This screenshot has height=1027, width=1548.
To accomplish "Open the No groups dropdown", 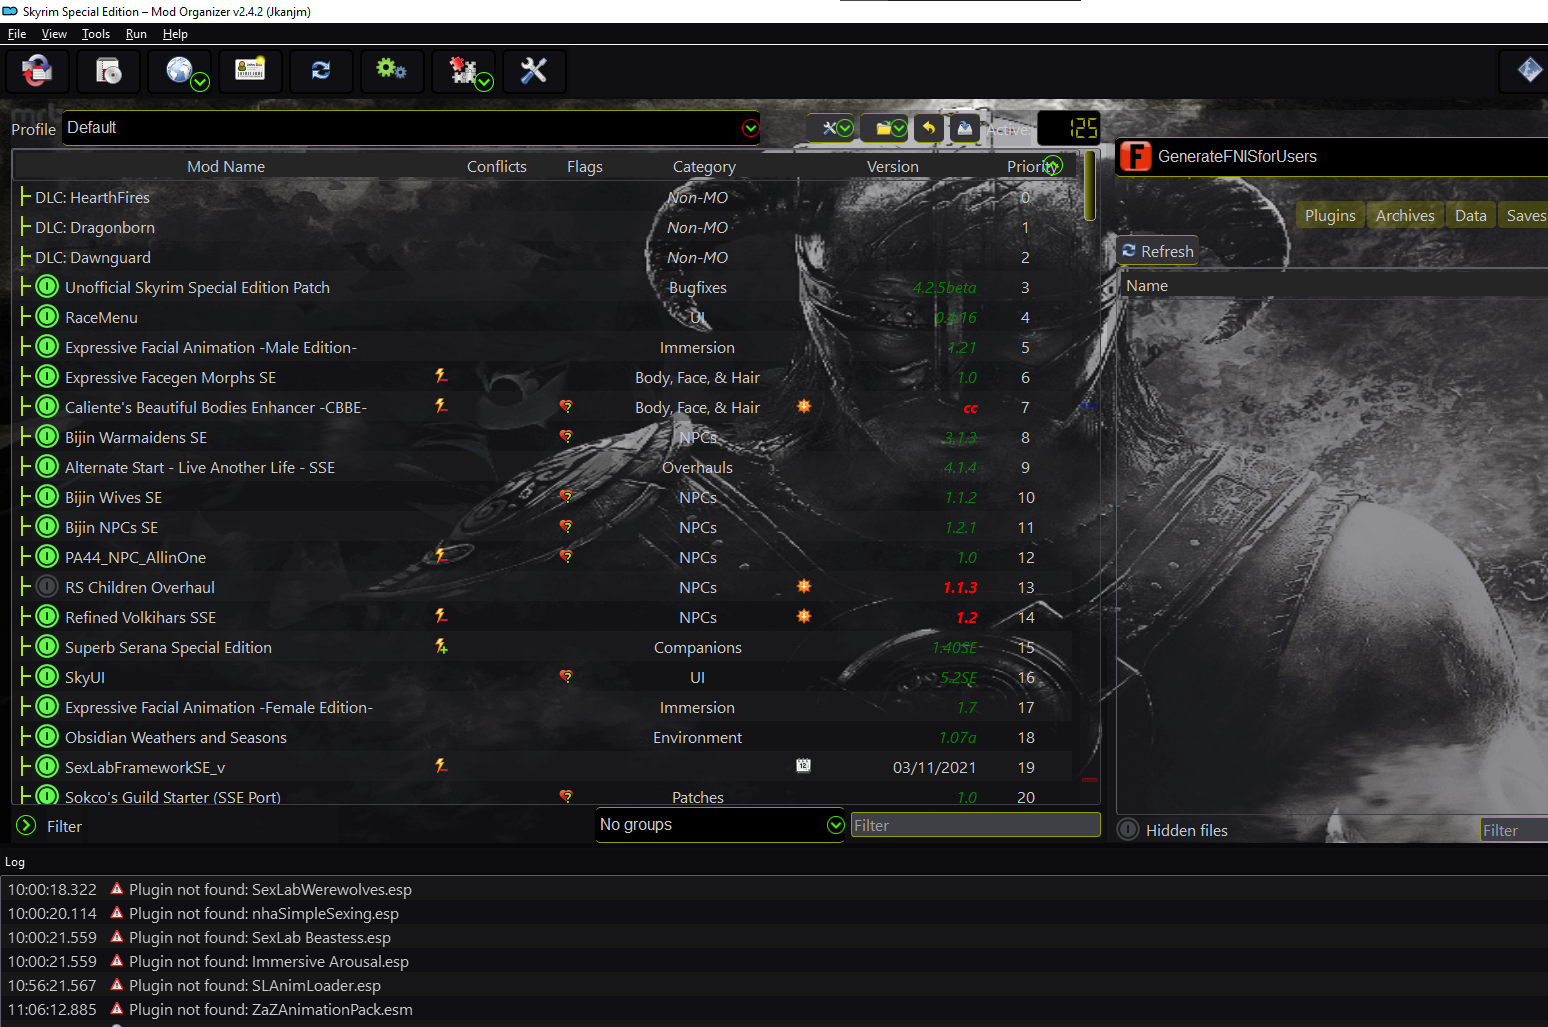I will 720,825.
